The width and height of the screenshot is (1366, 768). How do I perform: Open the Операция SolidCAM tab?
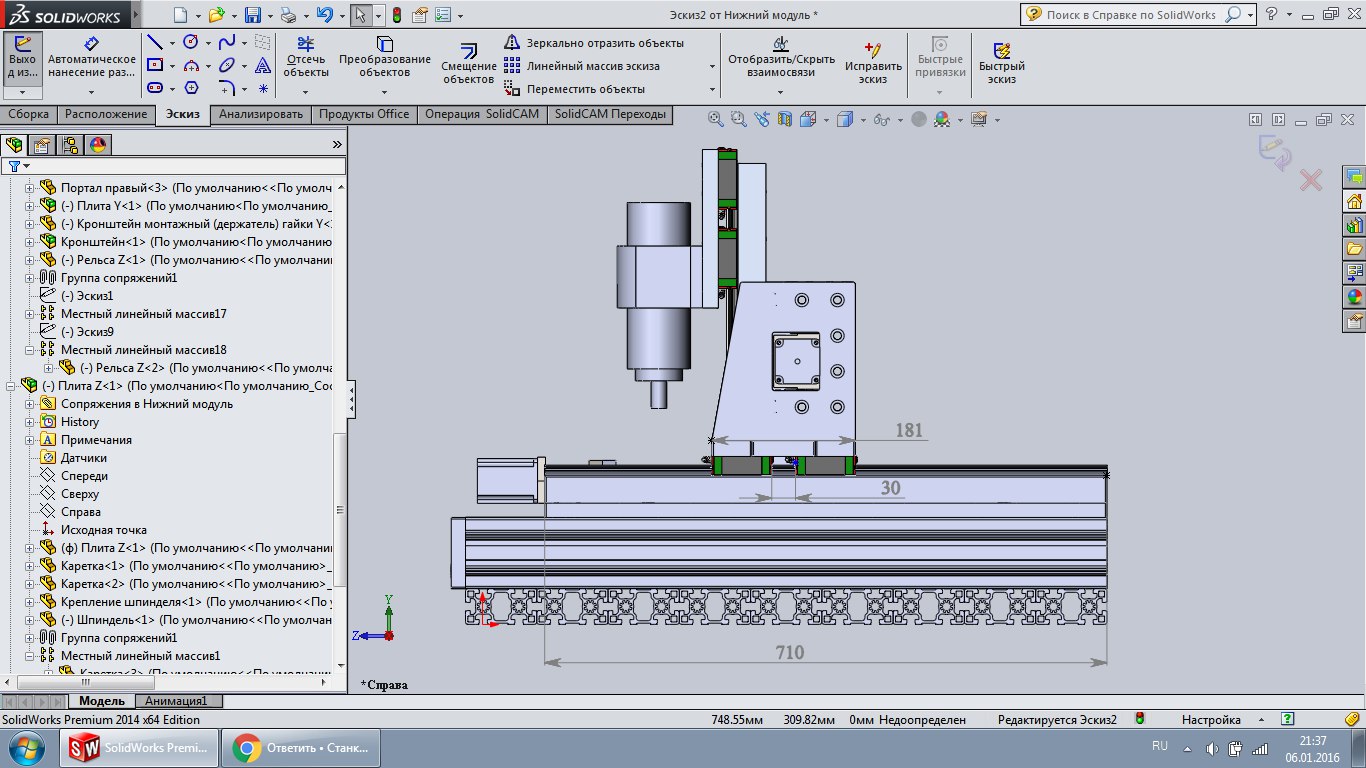481,114
